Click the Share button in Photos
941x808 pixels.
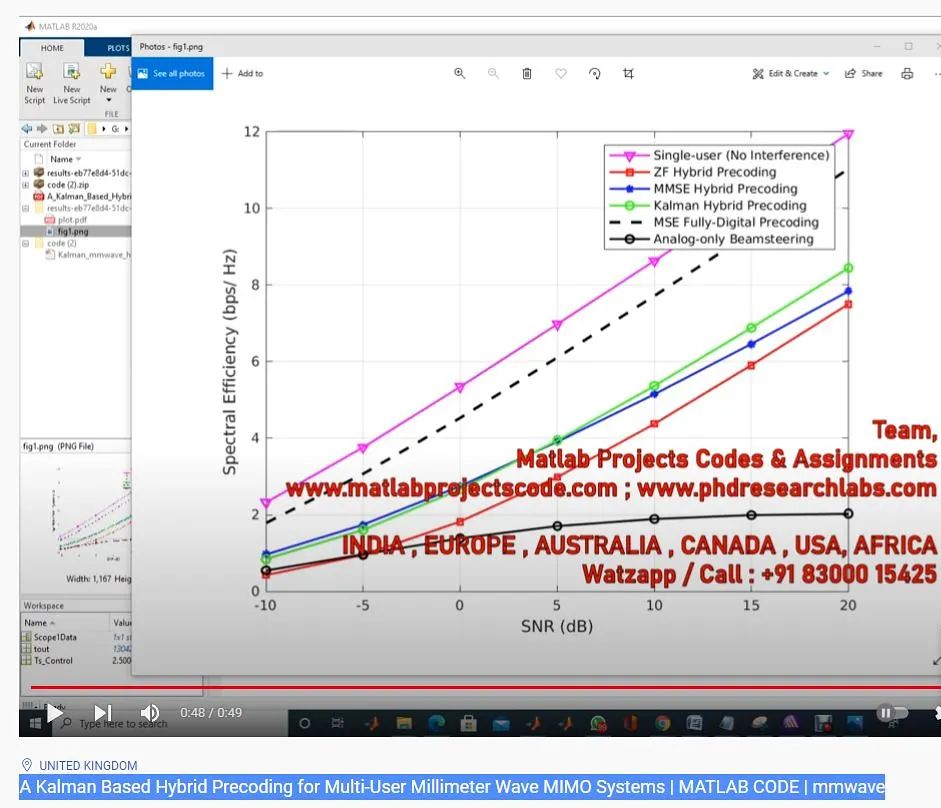pyautogui.click(x=864, y=73)
